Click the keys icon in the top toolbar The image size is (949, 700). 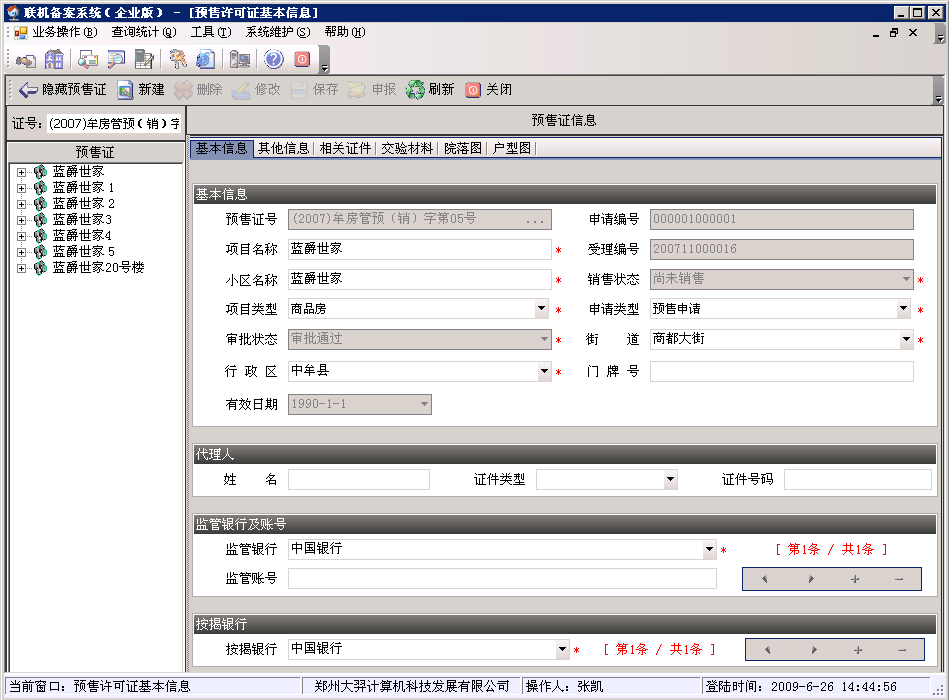pyautogui.click(x=178, y=60)
